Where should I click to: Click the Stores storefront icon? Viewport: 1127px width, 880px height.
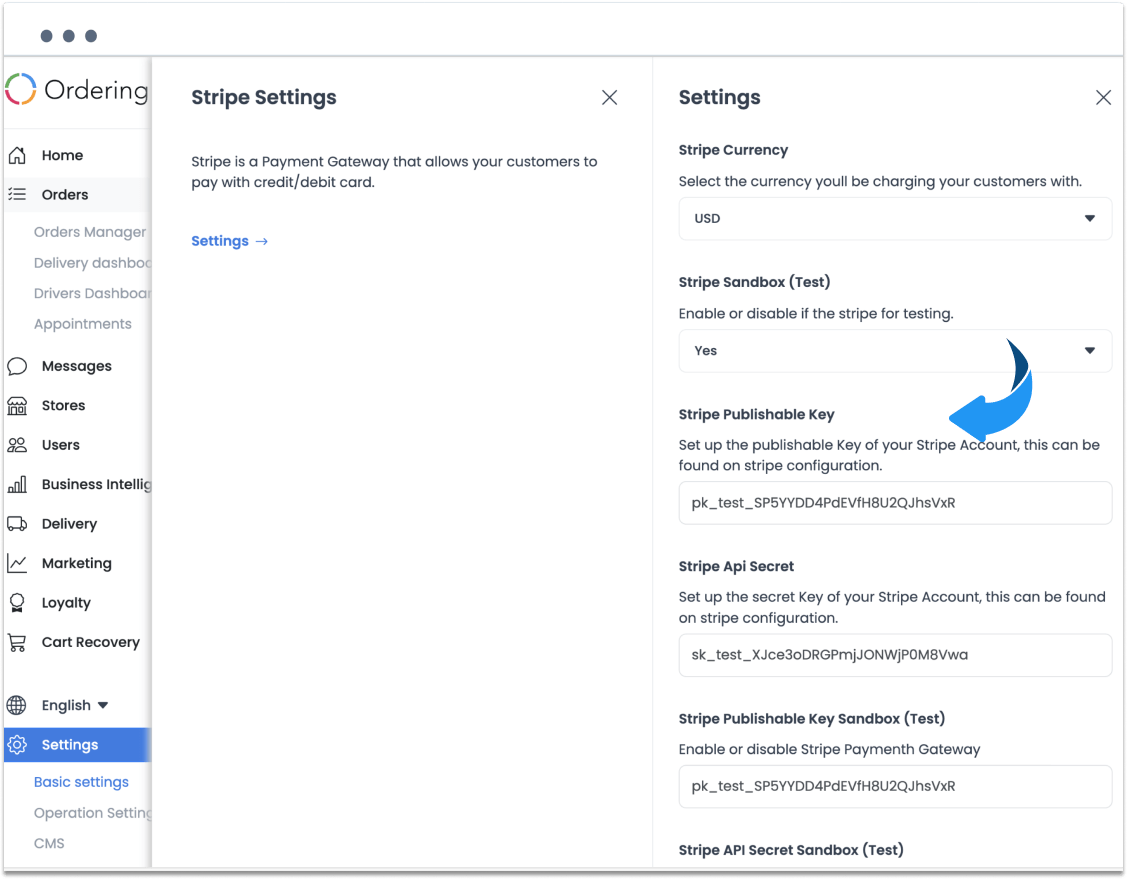point(17,405)
